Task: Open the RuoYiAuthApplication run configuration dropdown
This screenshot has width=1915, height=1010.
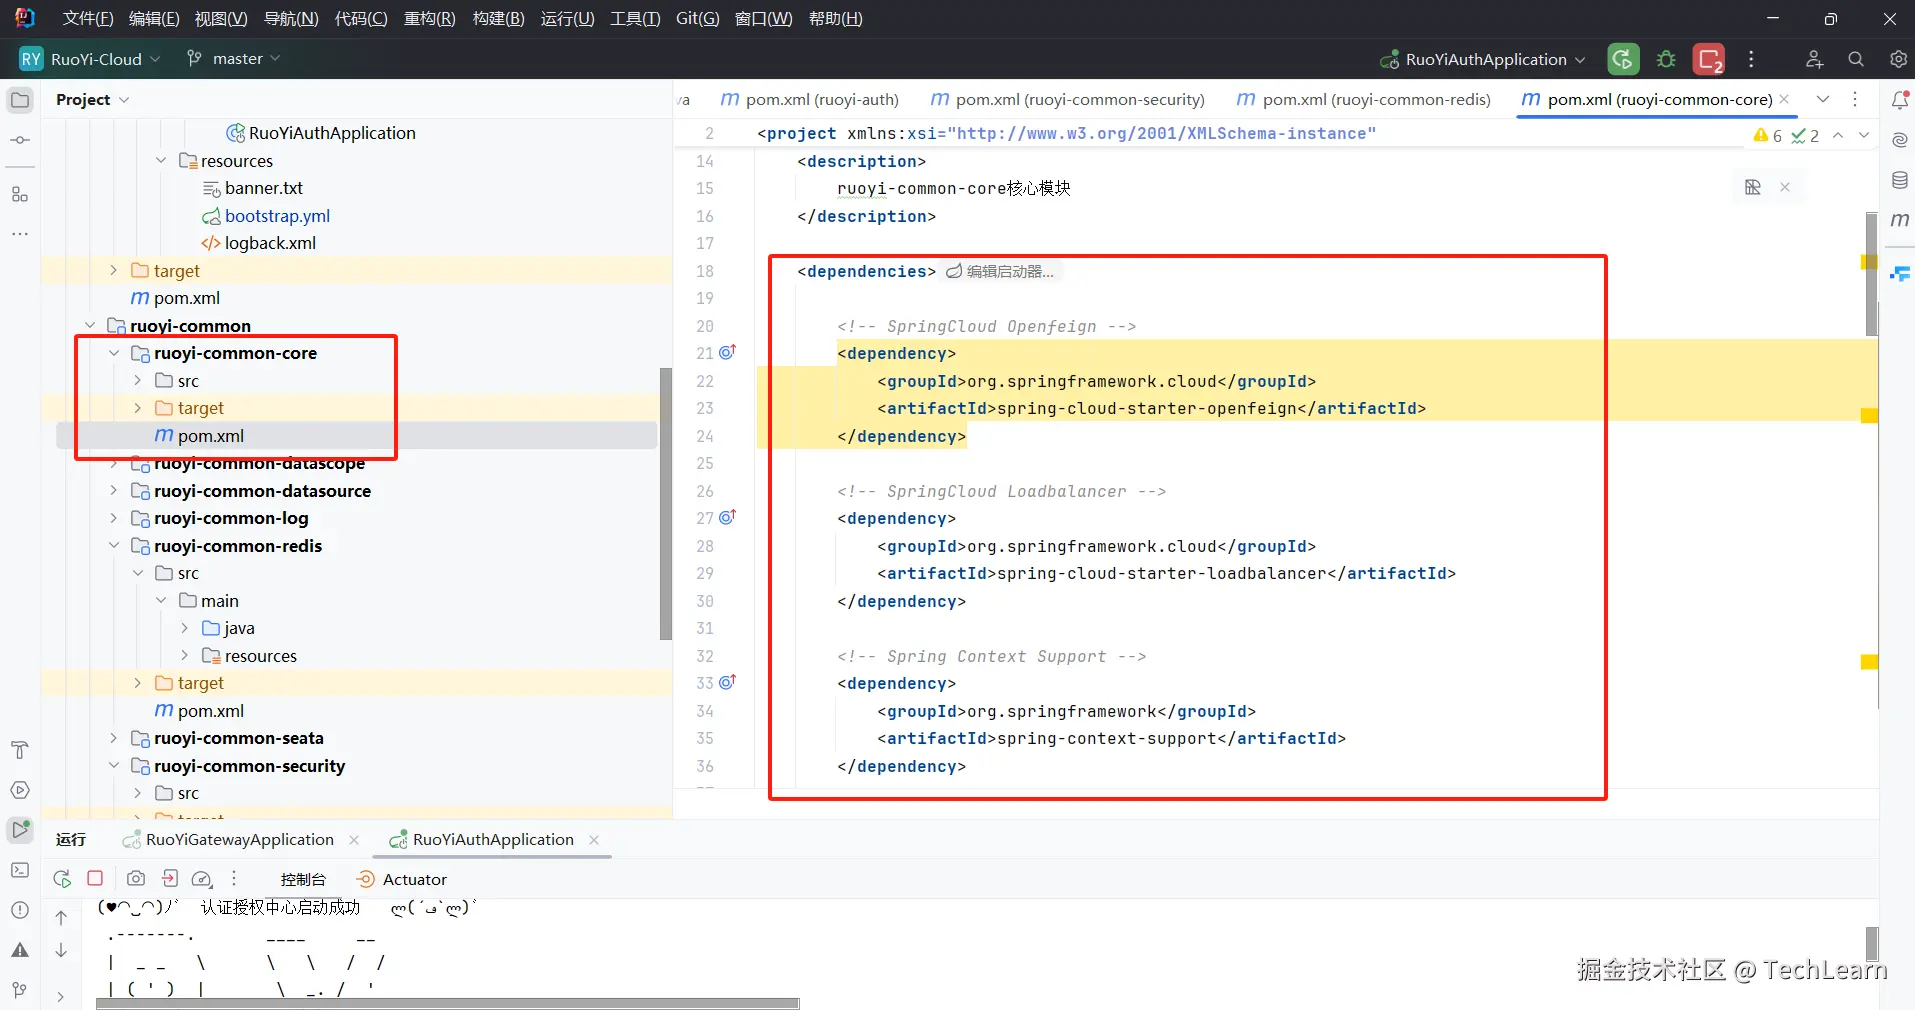Action: pos(1482,59)
